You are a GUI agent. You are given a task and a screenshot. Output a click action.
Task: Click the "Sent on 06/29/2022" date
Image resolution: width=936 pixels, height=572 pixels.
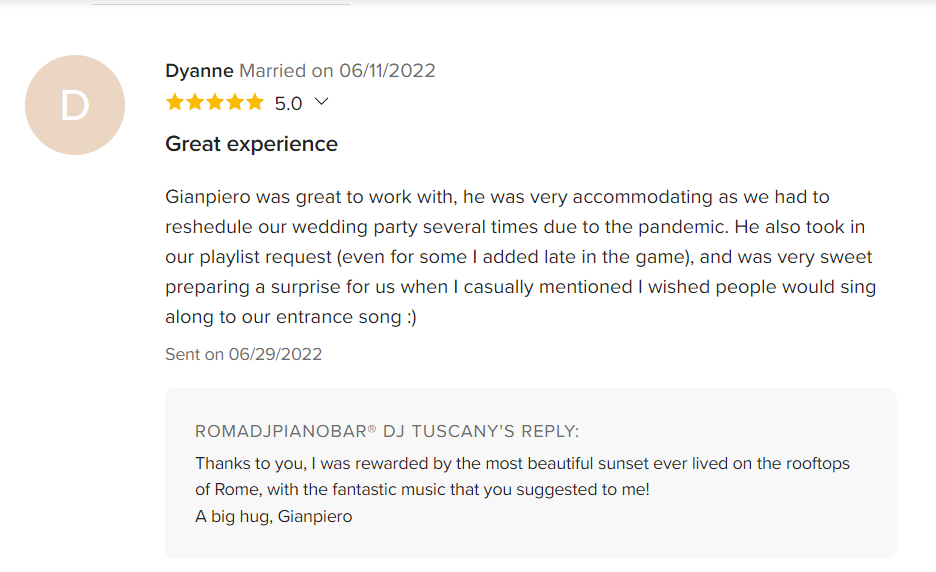(x=243, y=354)
